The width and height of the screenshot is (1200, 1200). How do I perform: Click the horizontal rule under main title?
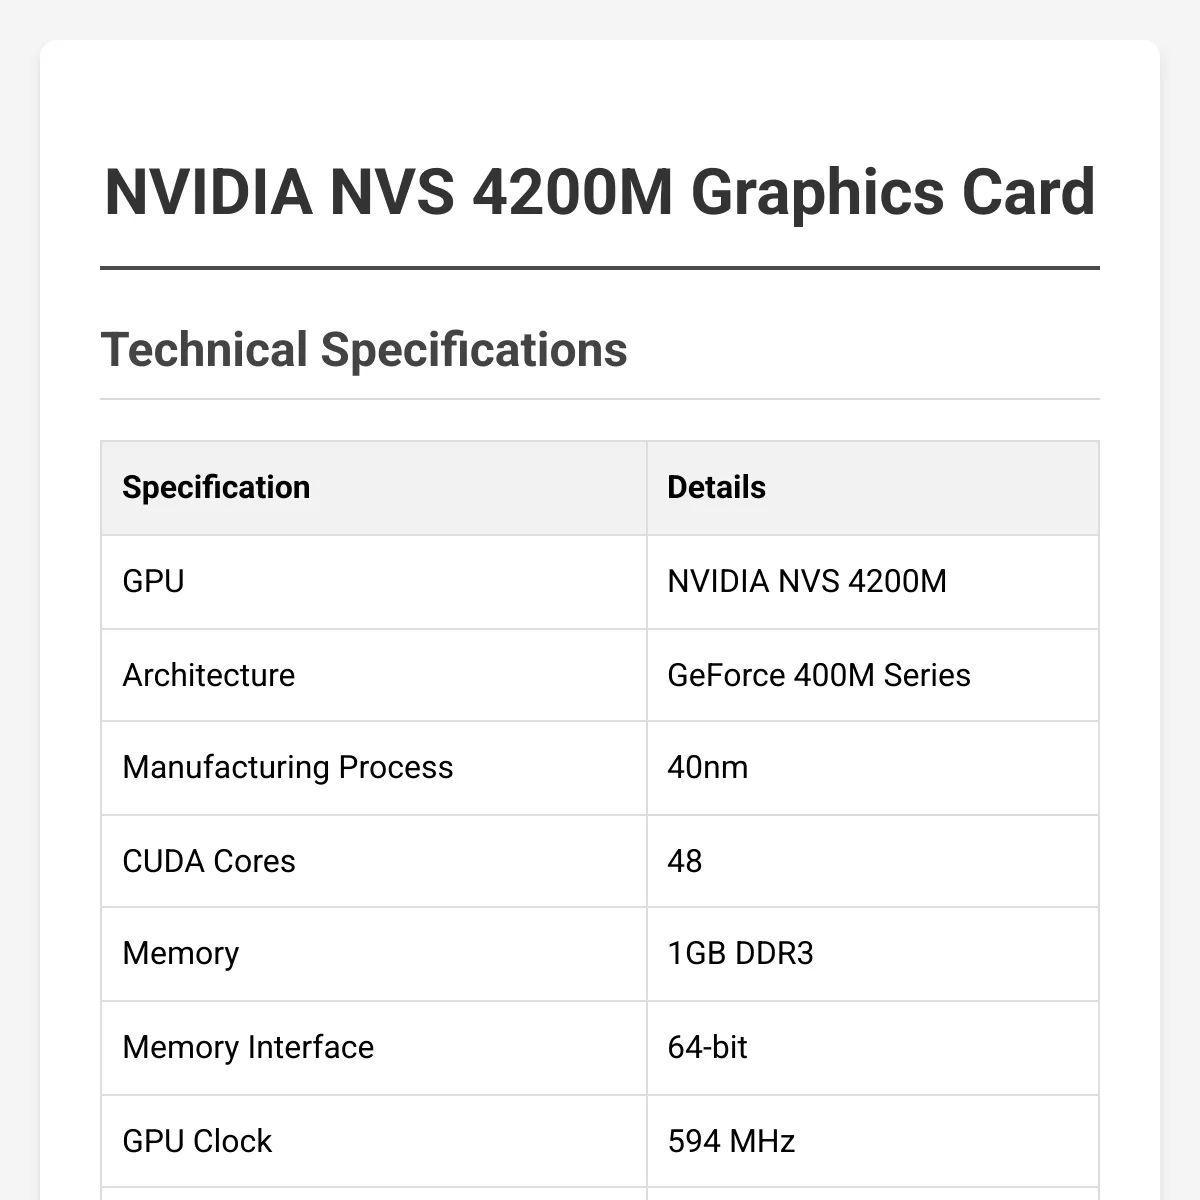point(600,268)
